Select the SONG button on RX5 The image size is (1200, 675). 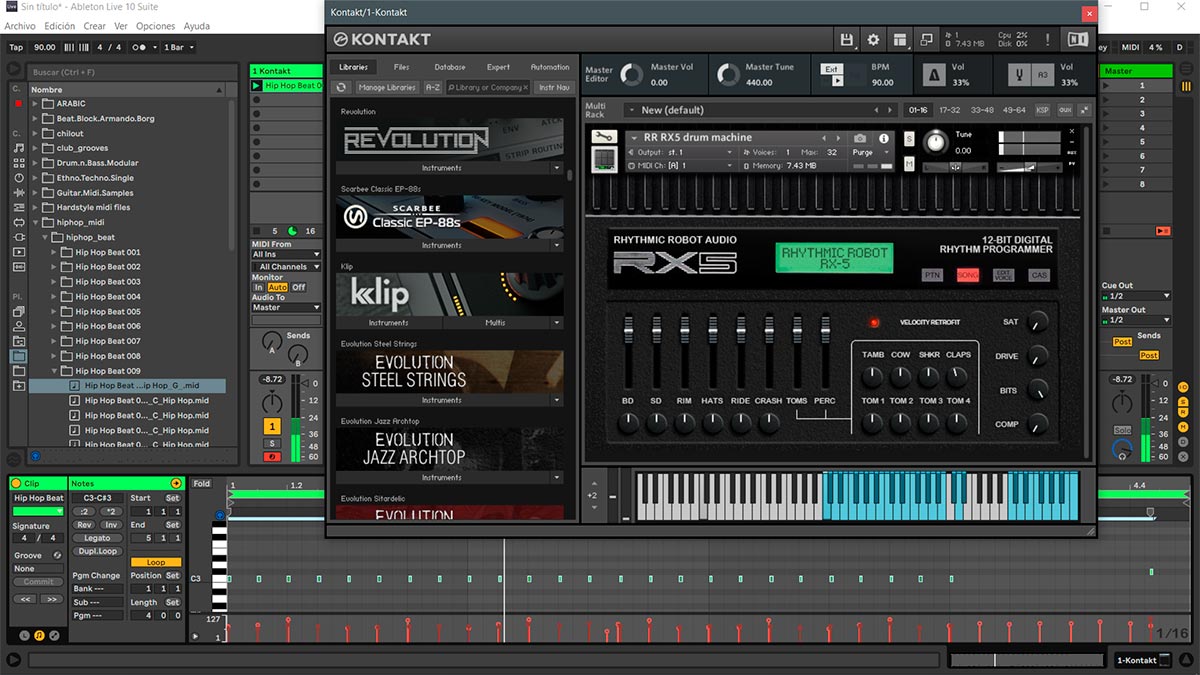click(968, 275)
